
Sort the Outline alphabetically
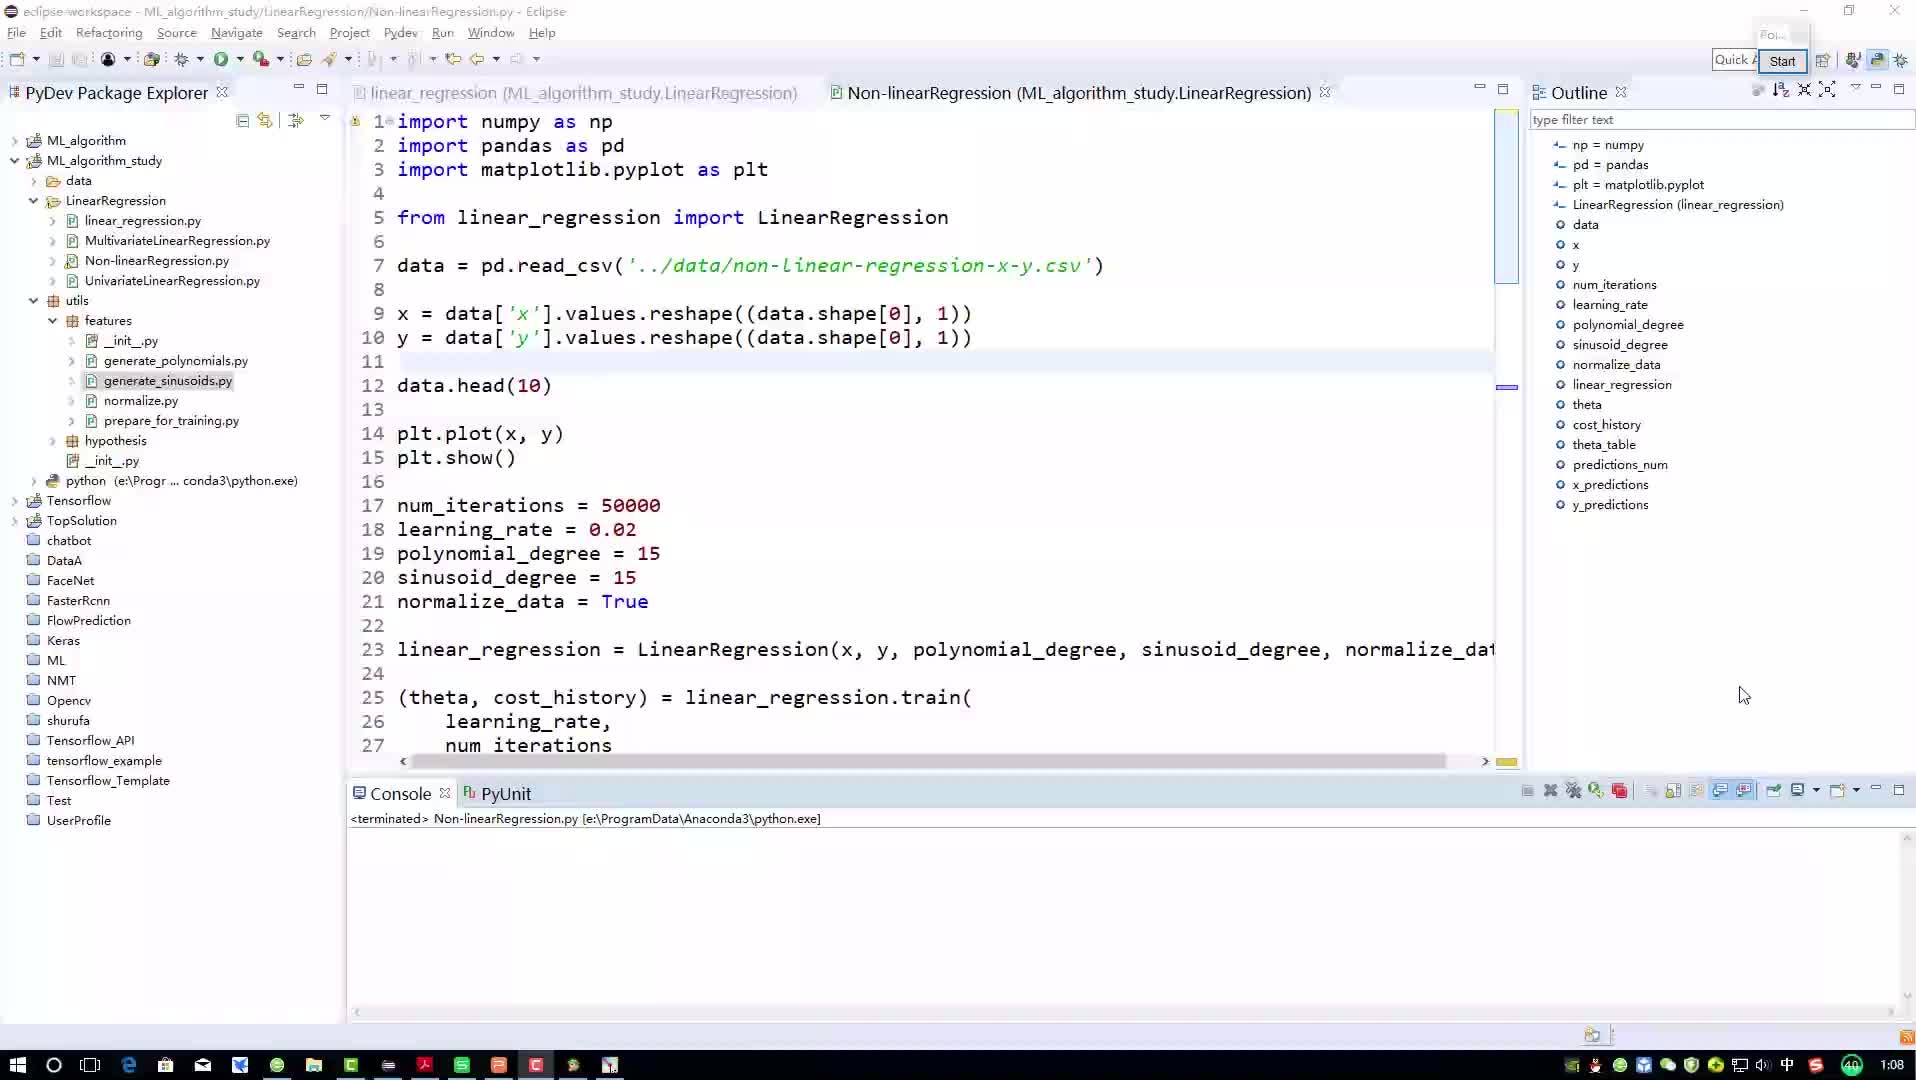(1781, 90)
